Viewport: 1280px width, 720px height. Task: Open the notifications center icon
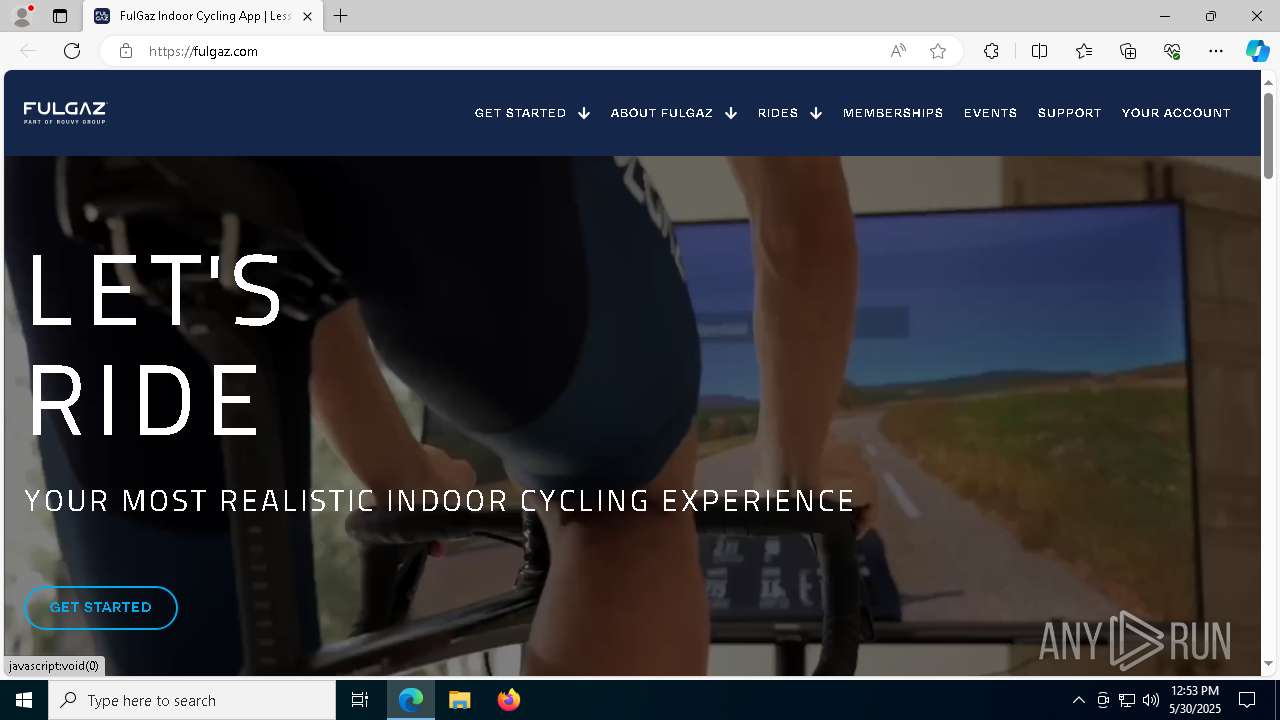[1248, 700]
